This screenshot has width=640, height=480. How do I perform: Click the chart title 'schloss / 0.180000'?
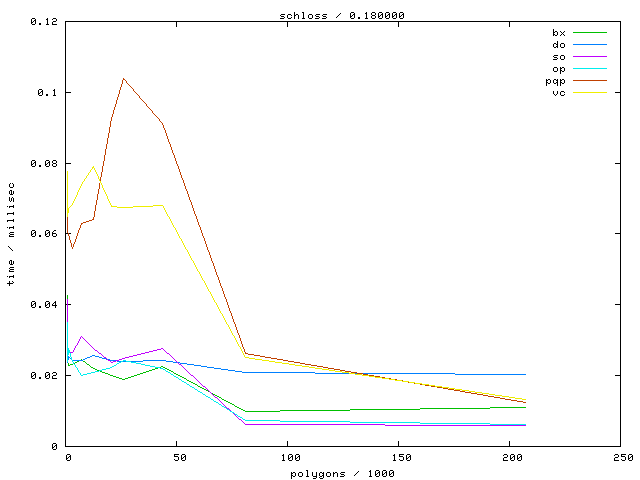pos(343,15)
